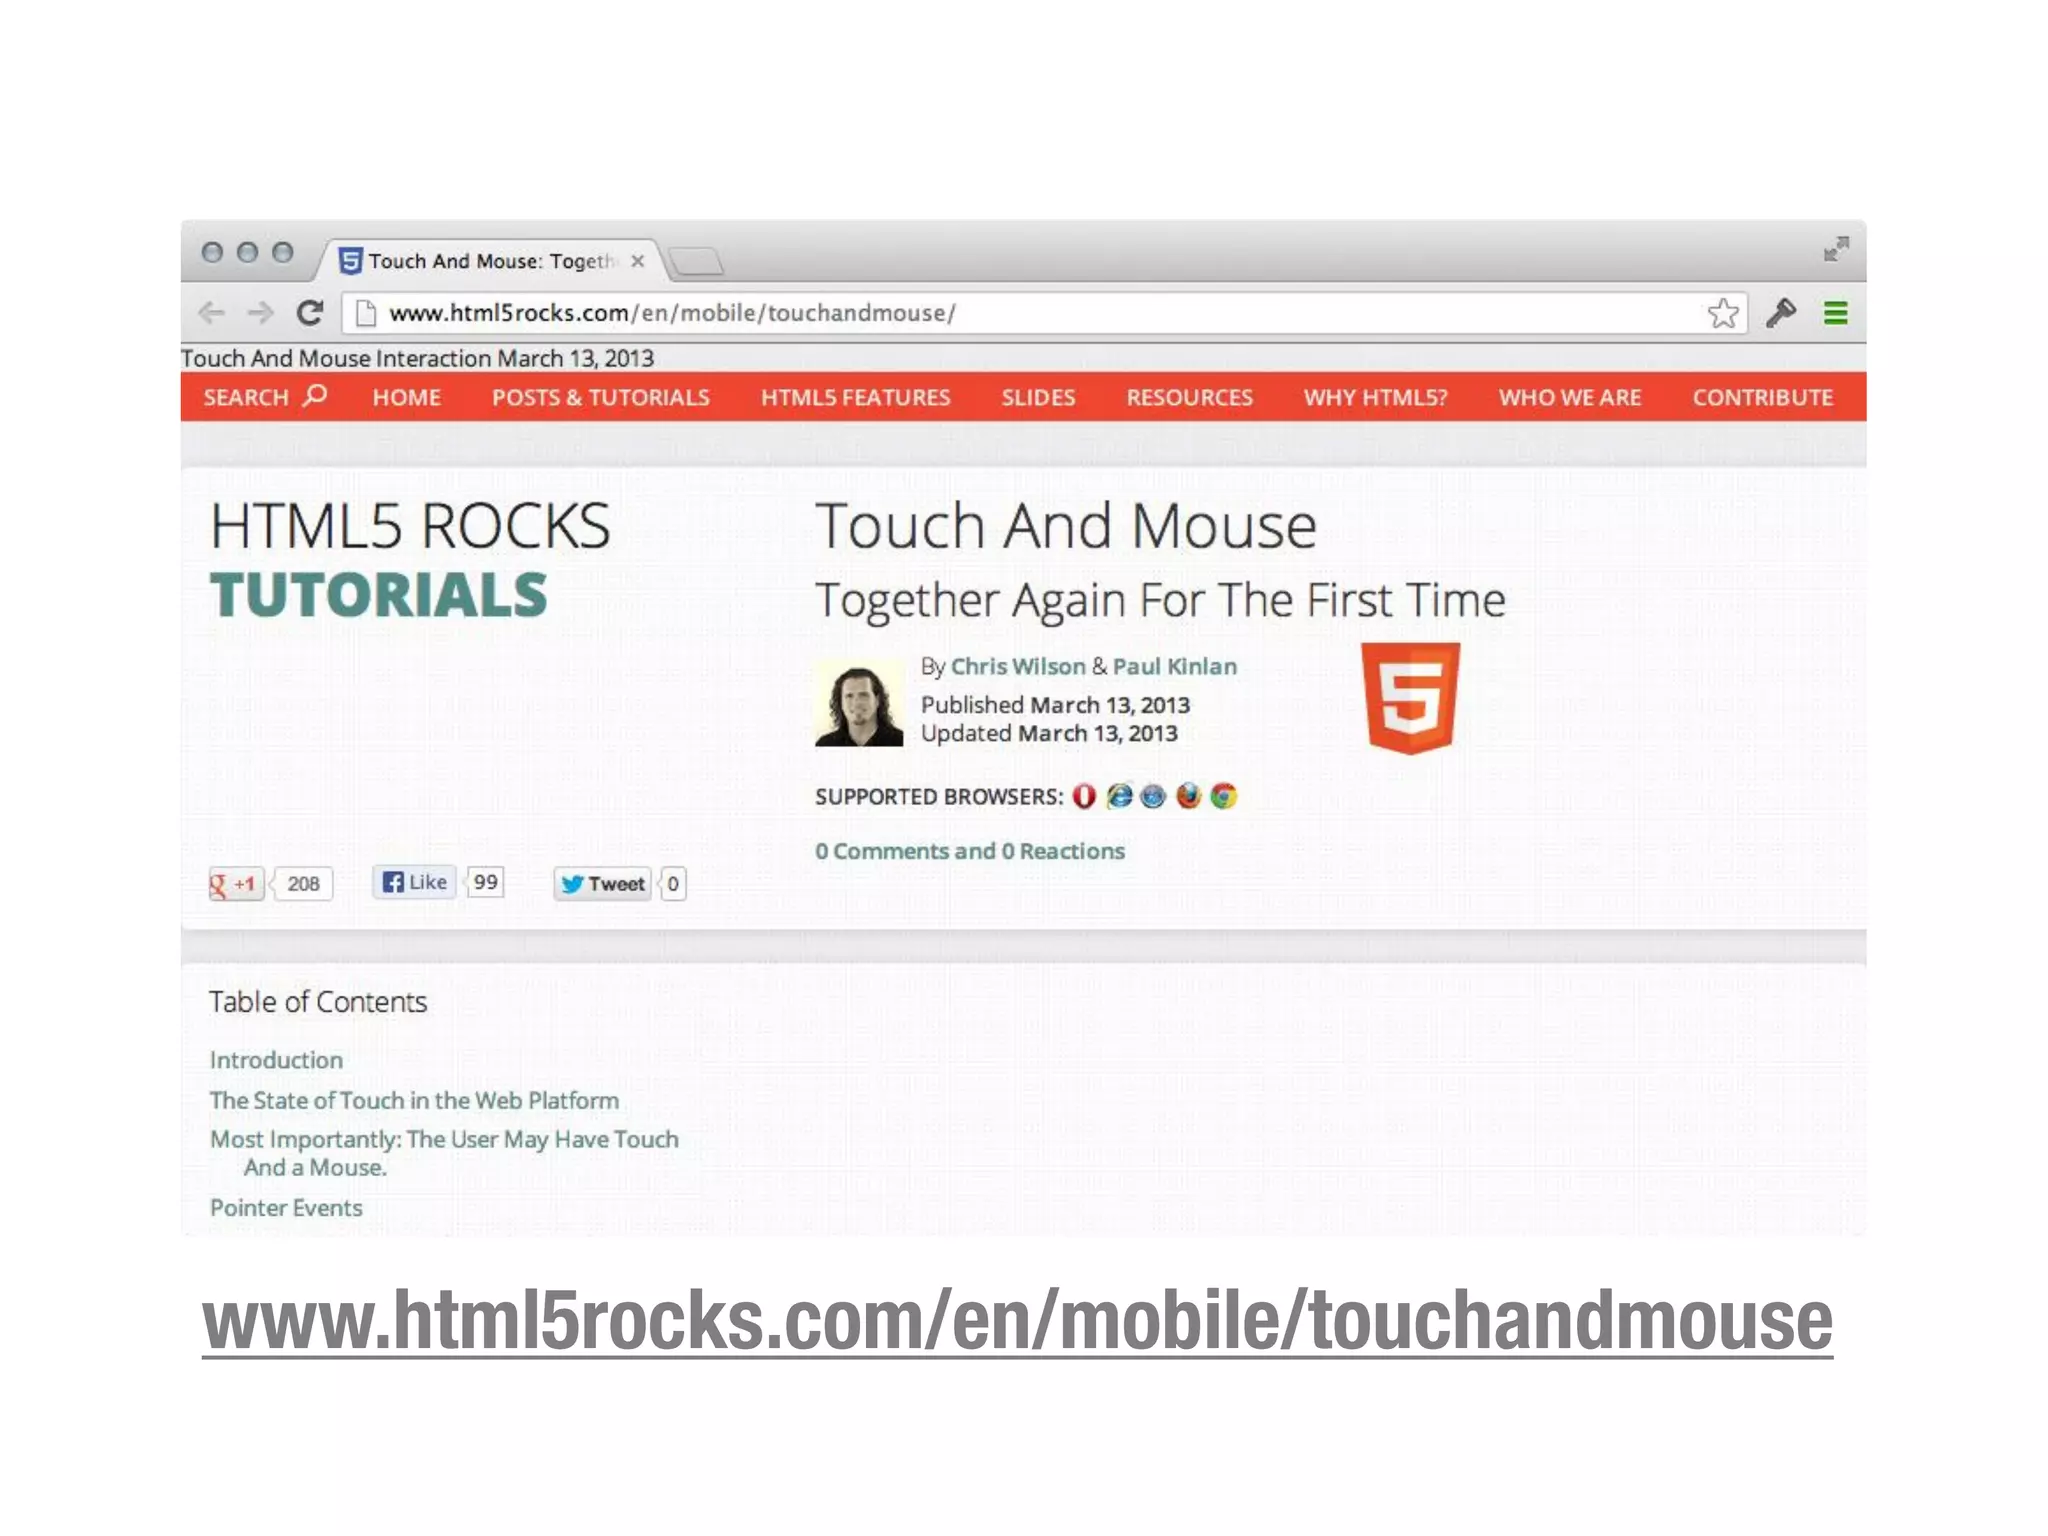Image resolution: width=2048 pixels, height=1536 pixels.
Task: Click the Together Again For The First Time subtitle
Action: click(x=1160, y=600)
